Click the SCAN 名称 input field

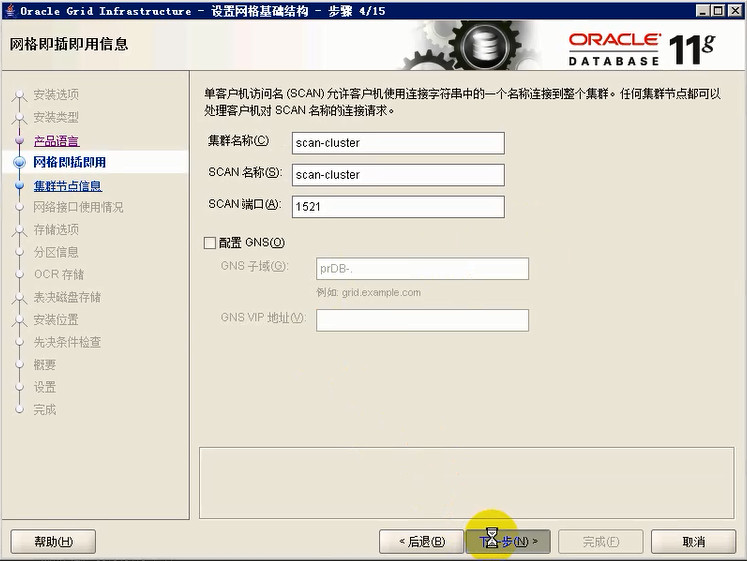pos(398,175)
